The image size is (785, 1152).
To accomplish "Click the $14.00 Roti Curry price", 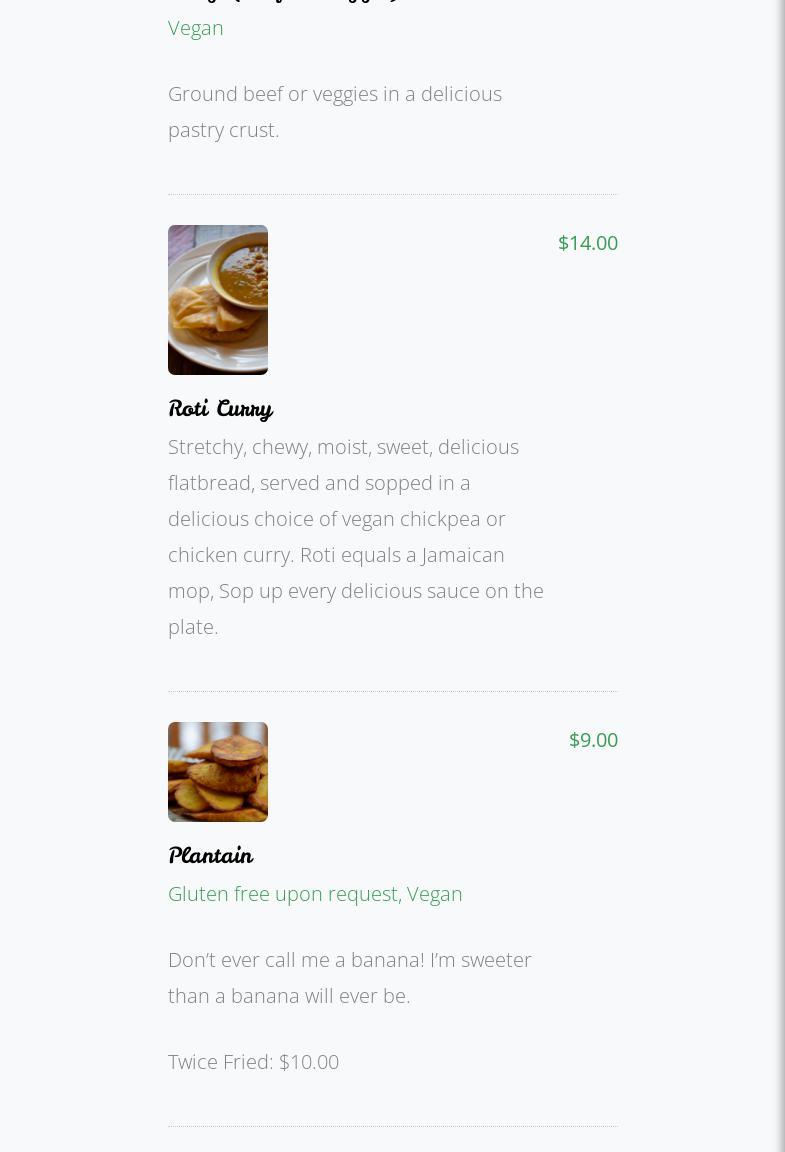I will point(587,242).
